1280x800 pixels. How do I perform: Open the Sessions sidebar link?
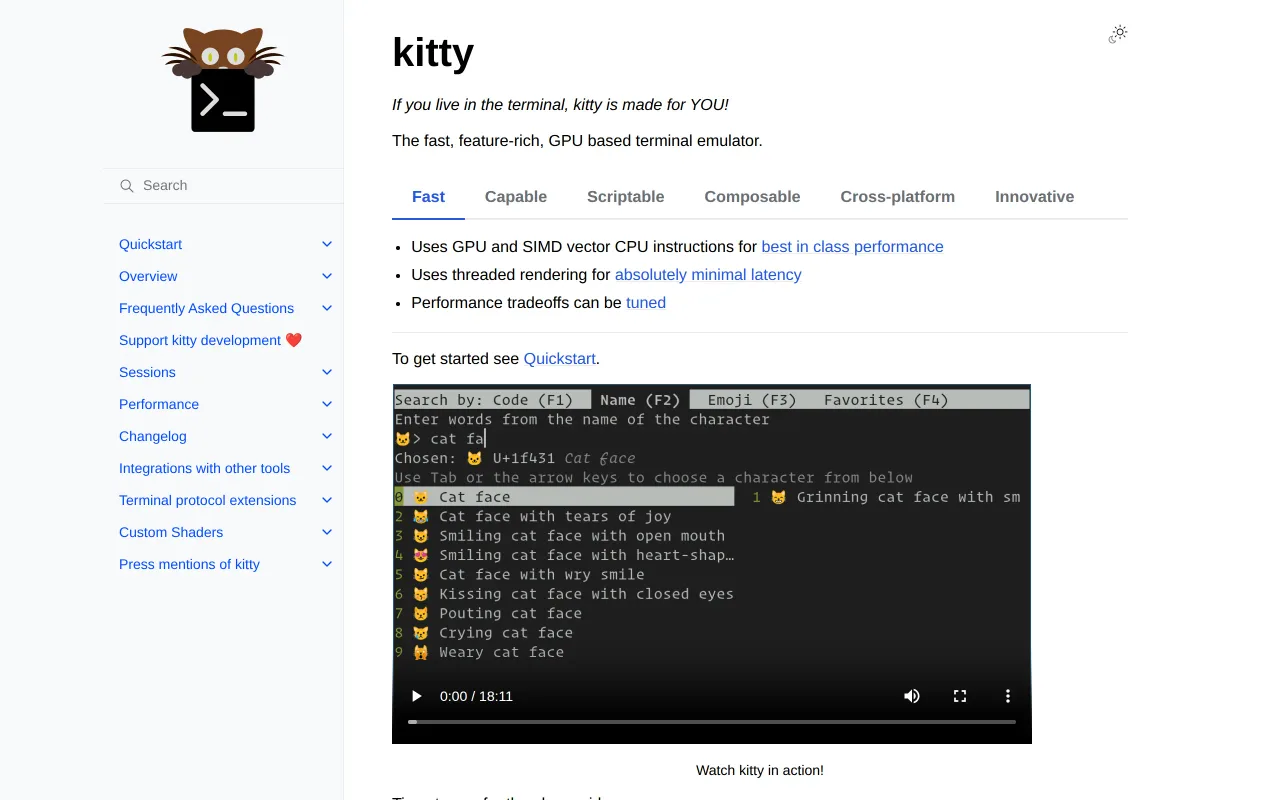tap(147, 372)
